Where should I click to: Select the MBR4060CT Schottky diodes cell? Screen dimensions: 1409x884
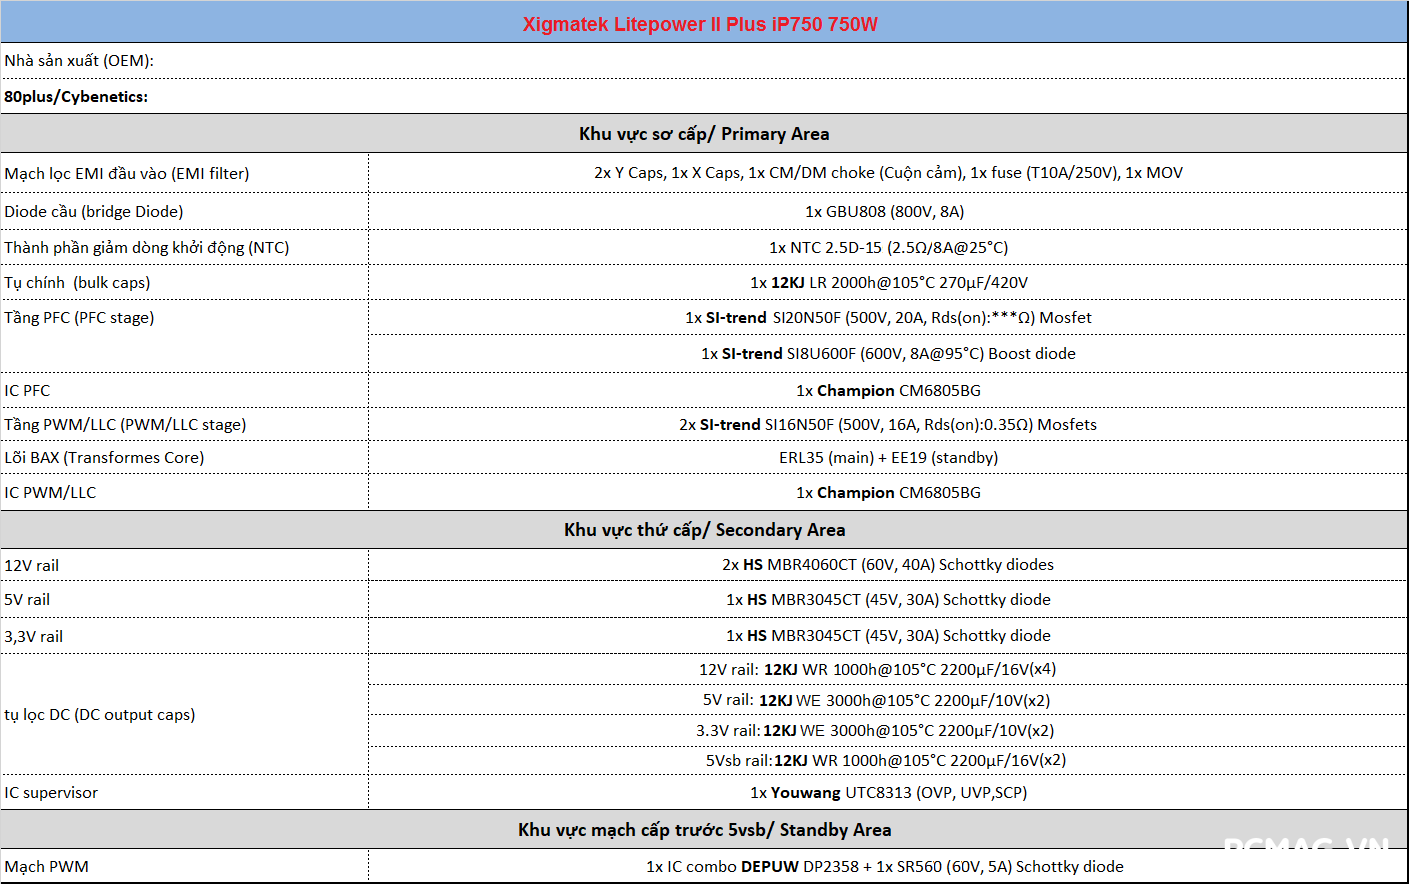(x=887, y=565)
